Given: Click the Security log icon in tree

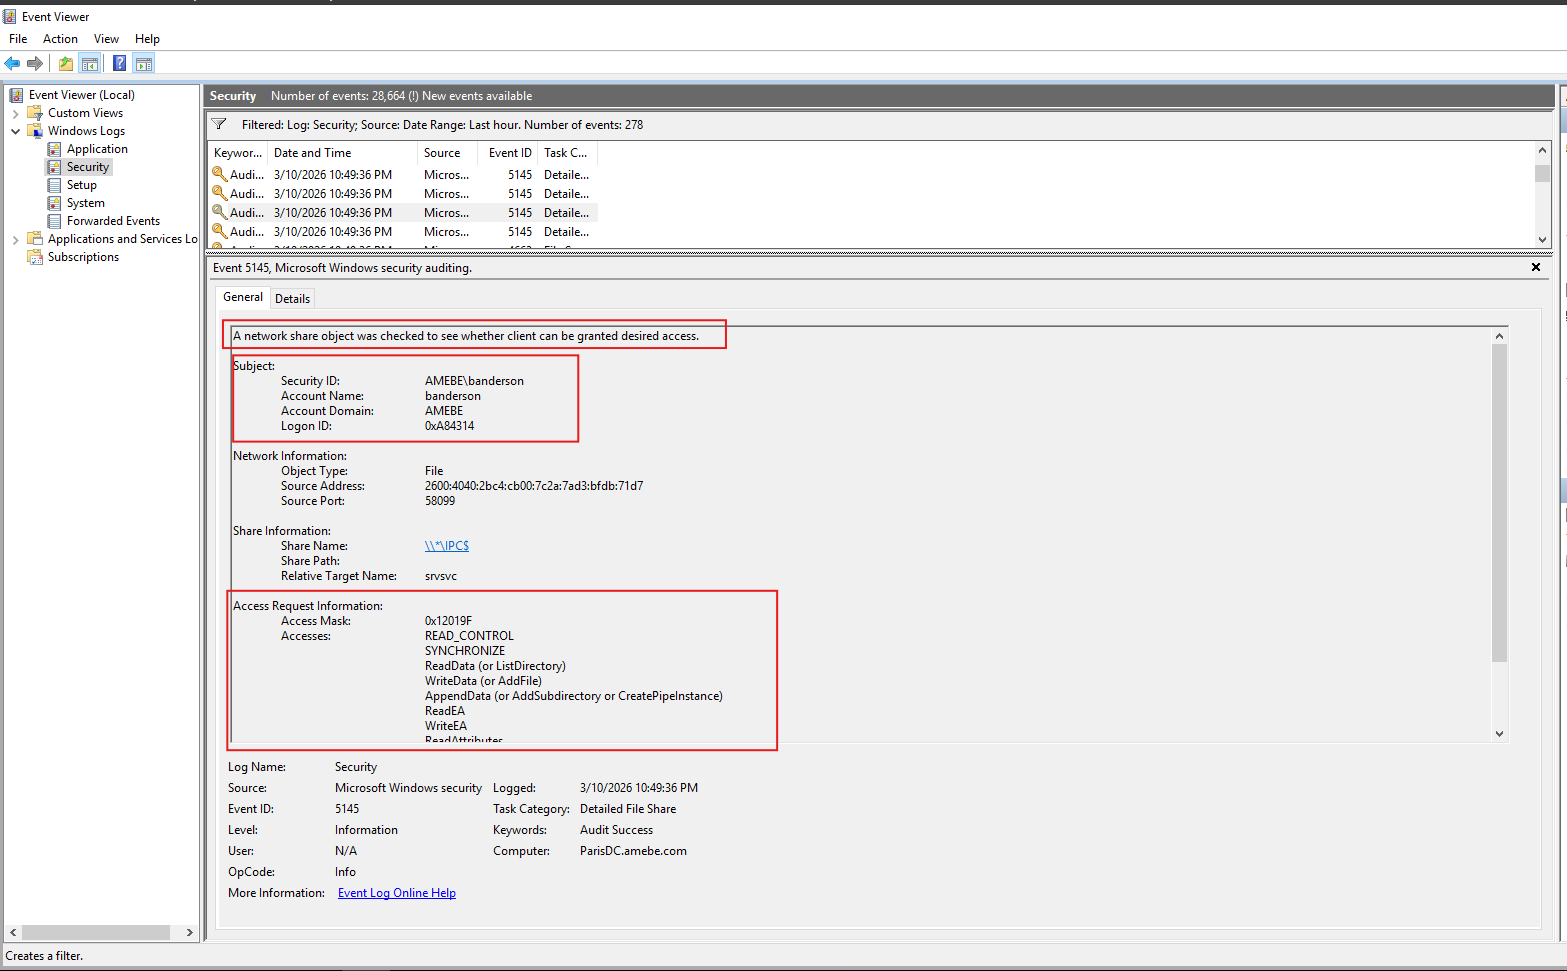Looking at the screenshot, I should pos(54,167).
